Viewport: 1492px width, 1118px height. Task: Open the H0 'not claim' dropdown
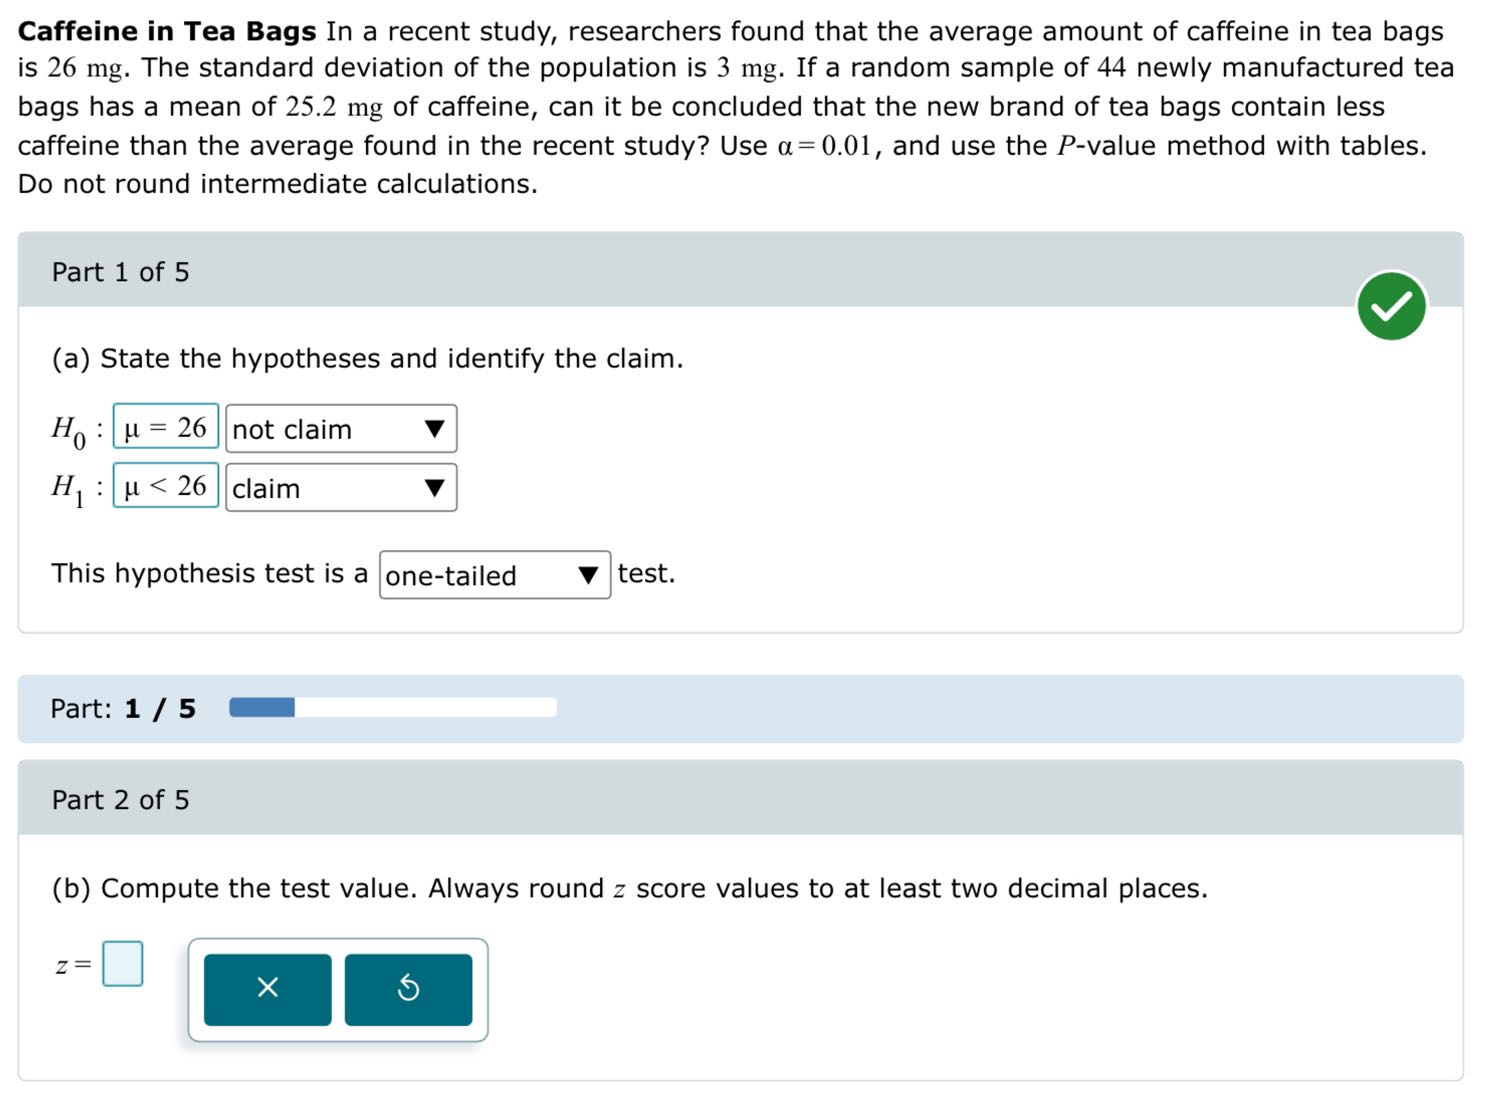341,429
